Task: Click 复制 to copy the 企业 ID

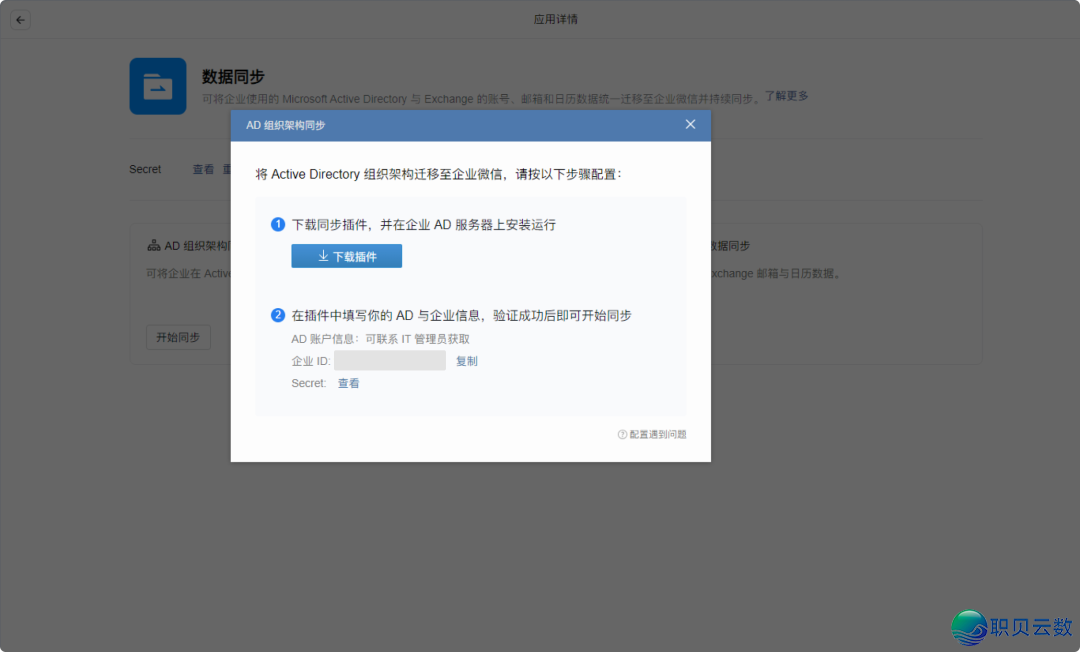Action: 467,361
